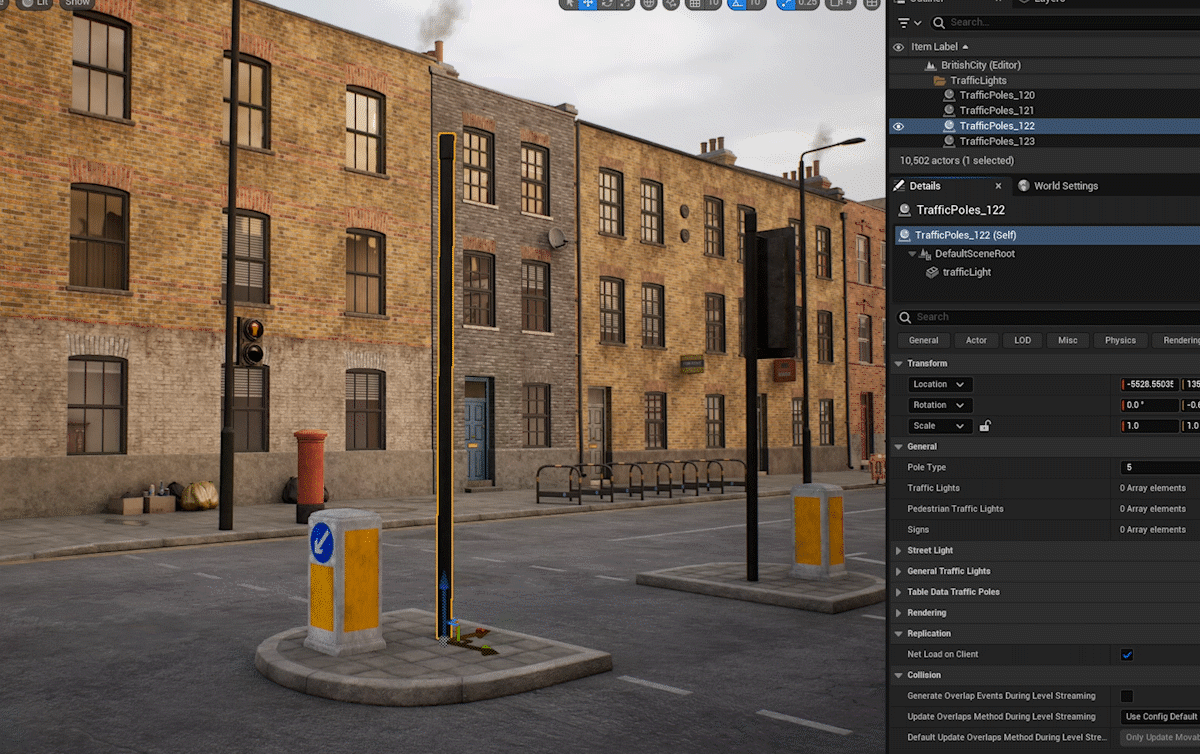Click the TrafficLights folder icon
The image size is (1200, 754).
point(939,80)
